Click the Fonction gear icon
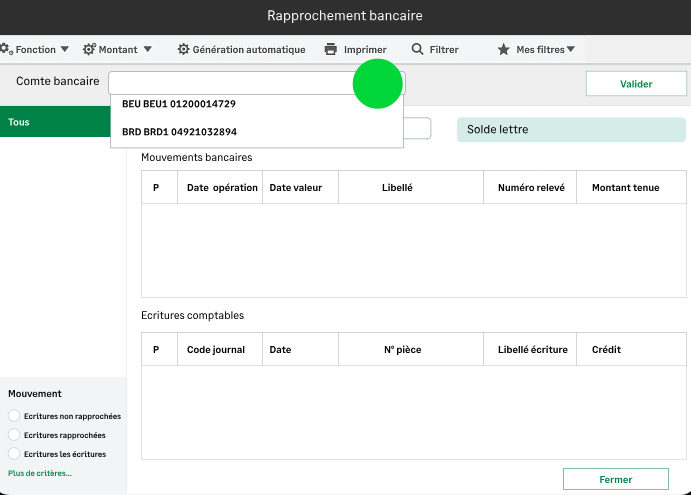The height and width of the screenshot is (495, 691). click(x=6, y=49)
